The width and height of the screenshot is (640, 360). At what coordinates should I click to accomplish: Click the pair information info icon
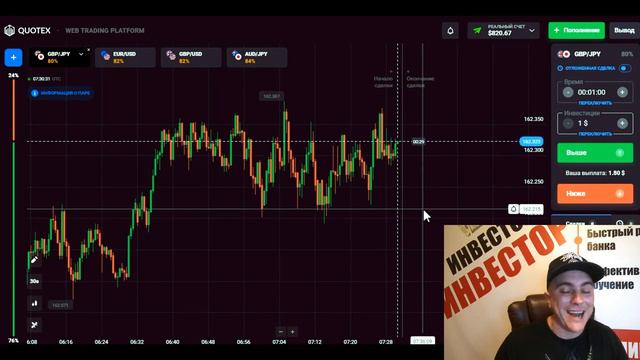pos(35,93)
